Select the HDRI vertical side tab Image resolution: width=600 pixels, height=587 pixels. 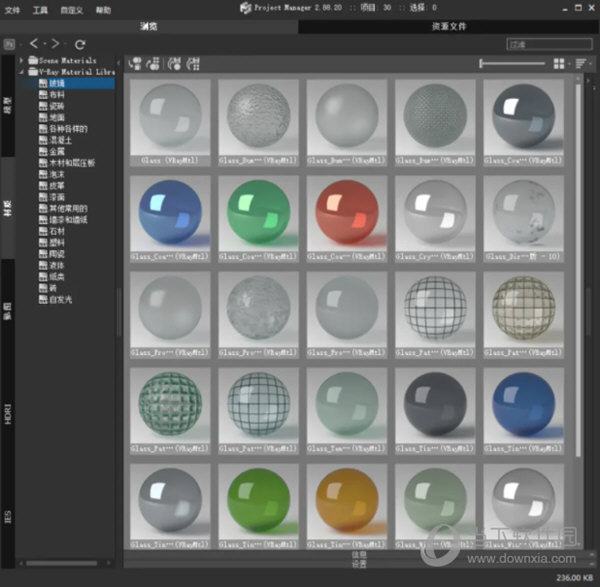point(8,413)
